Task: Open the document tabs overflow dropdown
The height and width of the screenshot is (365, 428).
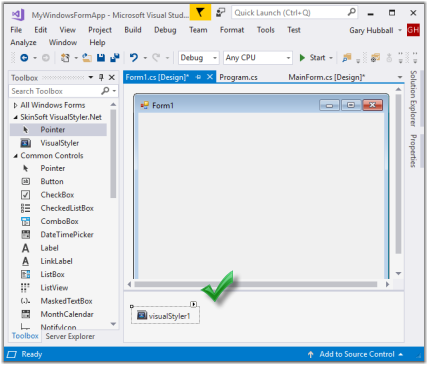Action: click(400, 77)
